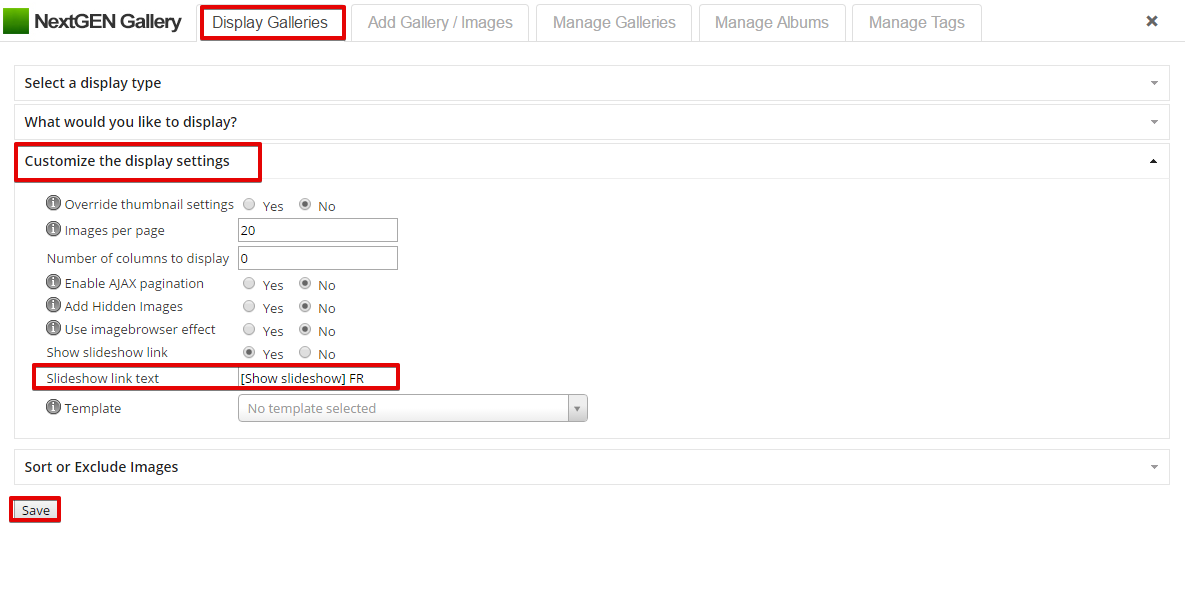Open the Template dropdown

(413, 408)
